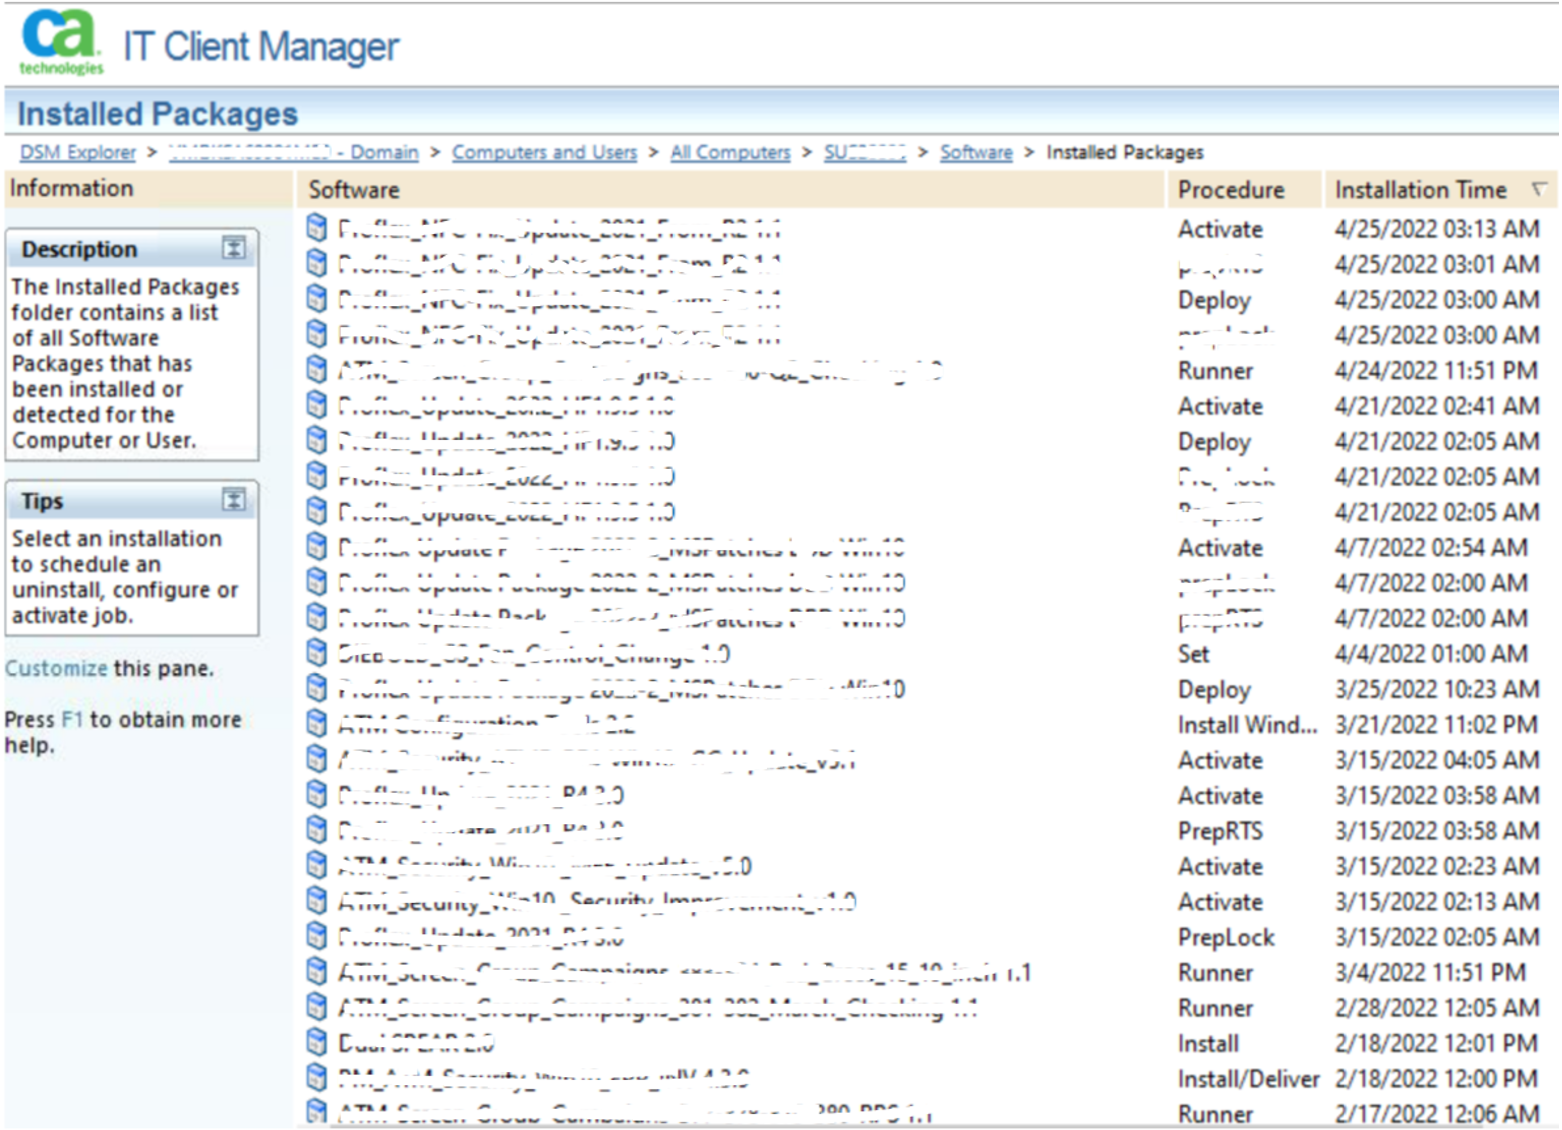Open the Software breadcrumb link
This screenshot has width=1562, height=1130.
(976, 152)
